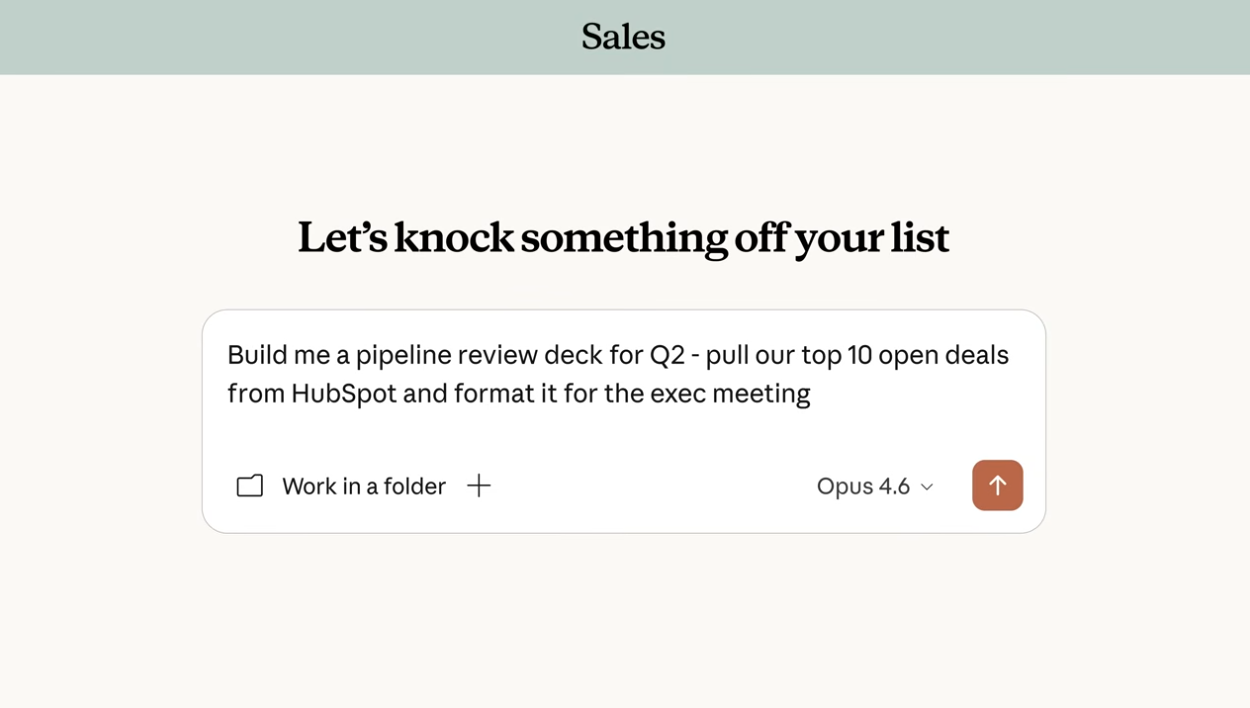Select the 'Sales' header tab at the top
The image size is (1250, 708).
click(x=623, y=37)
